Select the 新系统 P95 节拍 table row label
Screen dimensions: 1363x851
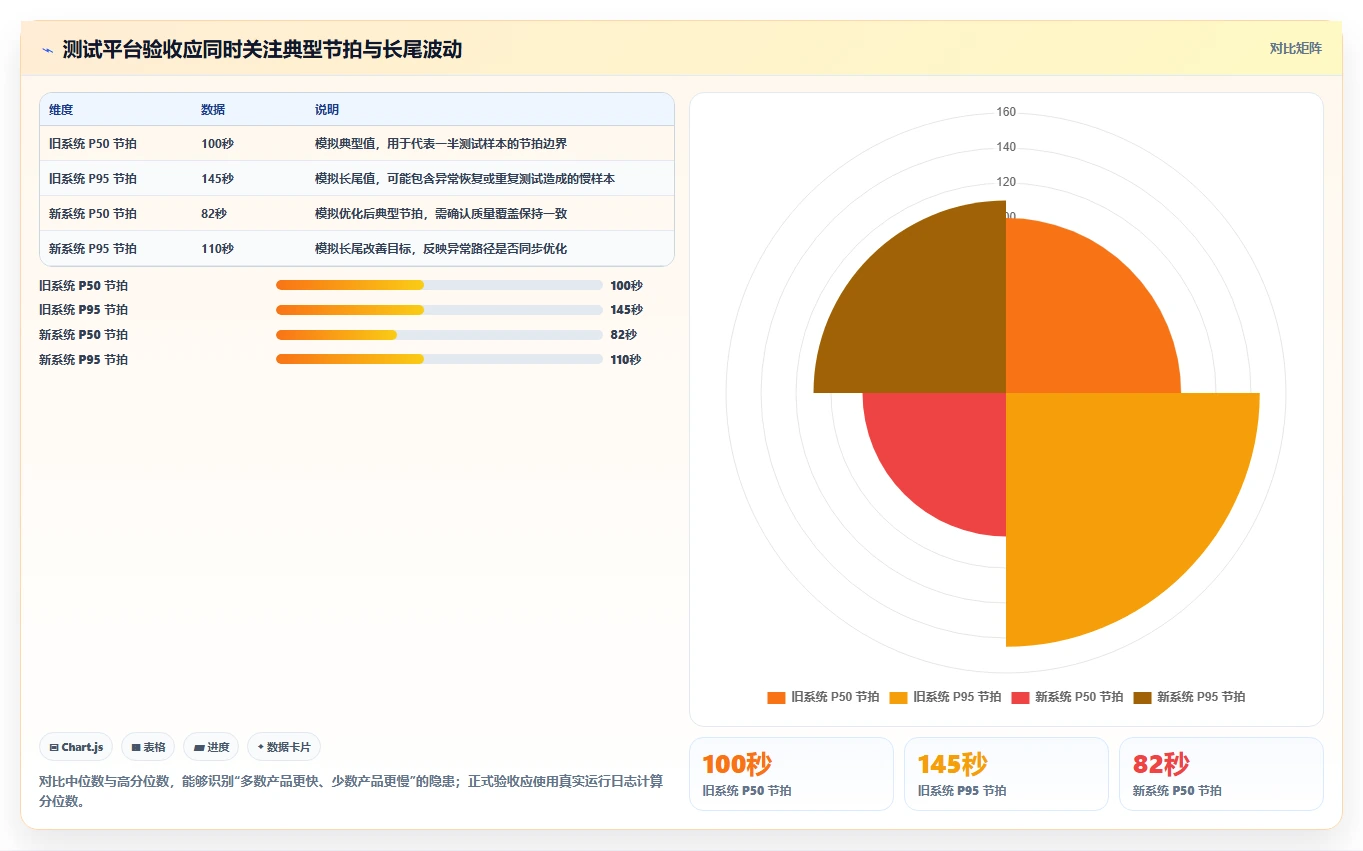(x=93, y=249)
